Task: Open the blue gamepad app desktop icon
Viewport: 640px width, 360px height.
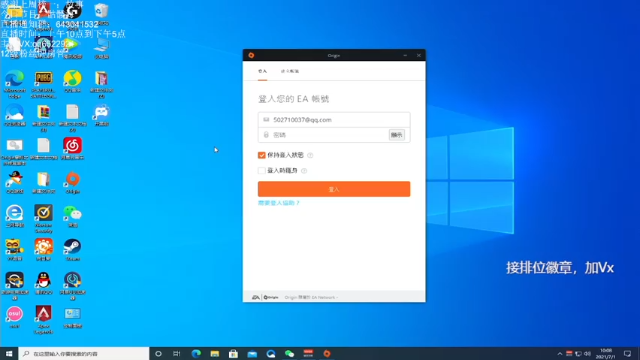Action: (101, 112)
